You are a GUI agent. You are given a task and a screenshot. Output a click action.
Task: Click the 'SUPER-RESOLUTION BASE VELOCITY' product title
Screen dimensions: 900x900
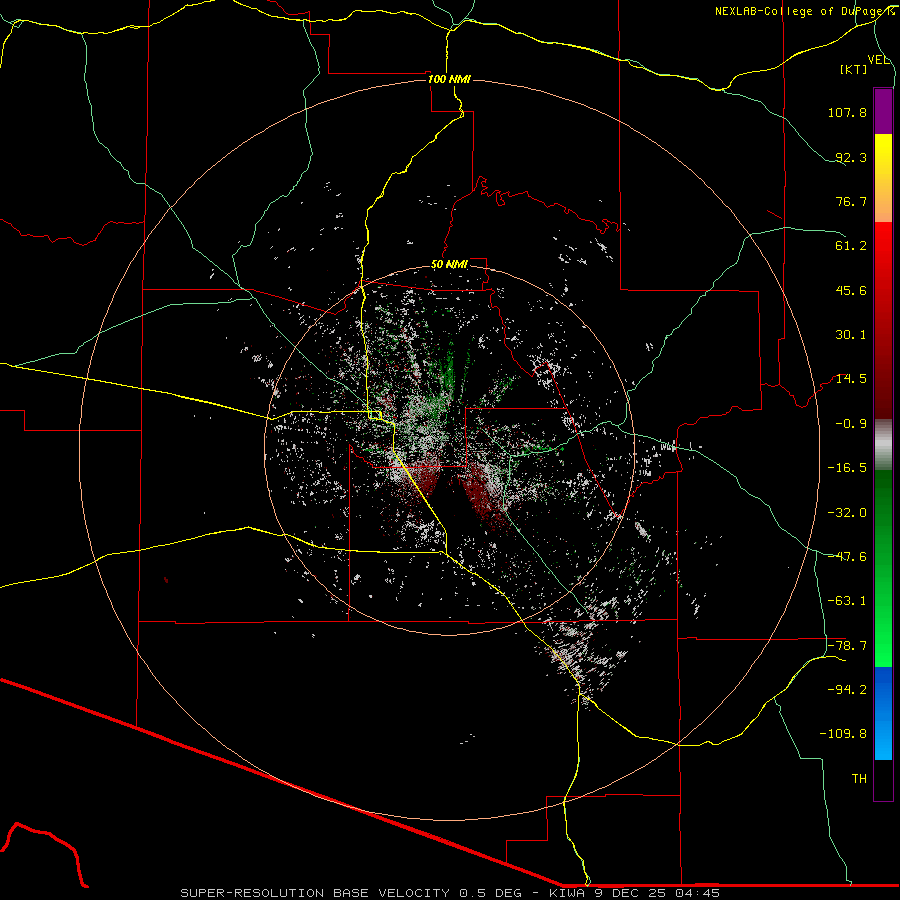(315, 893)
